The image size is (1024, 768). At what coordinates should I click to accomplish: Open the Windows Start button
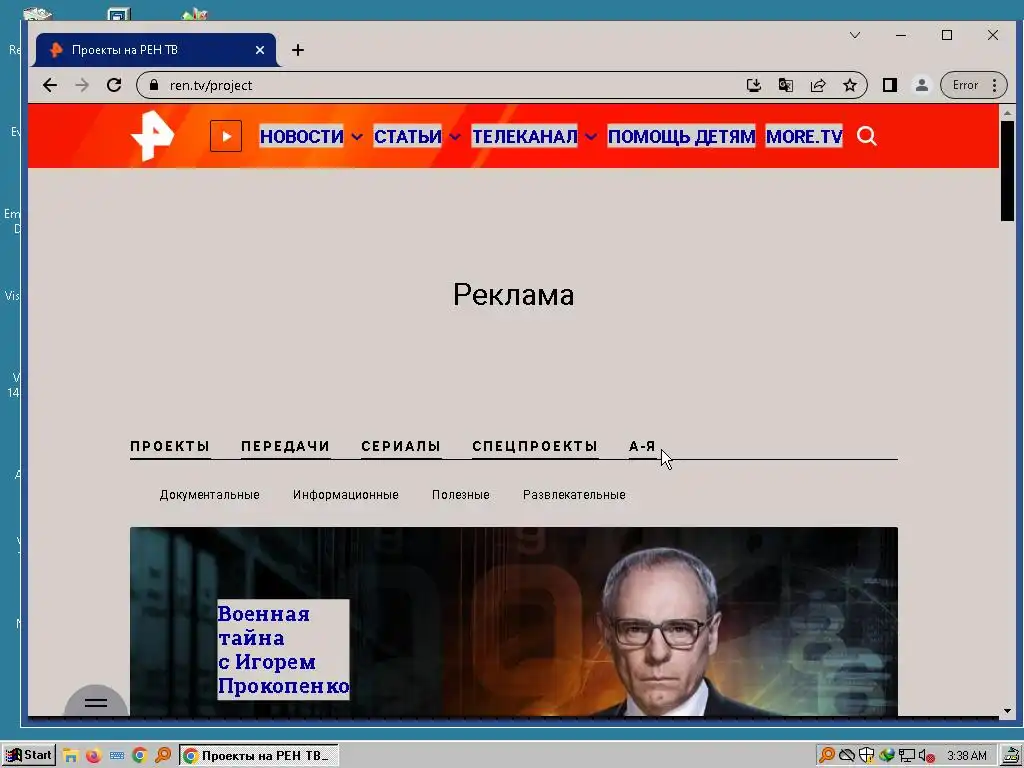click(29, 755)
